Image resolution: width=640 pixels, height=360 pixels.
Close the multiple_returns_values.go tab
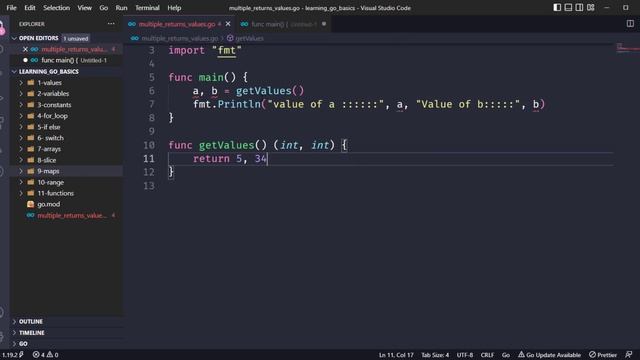pos(228,24)
